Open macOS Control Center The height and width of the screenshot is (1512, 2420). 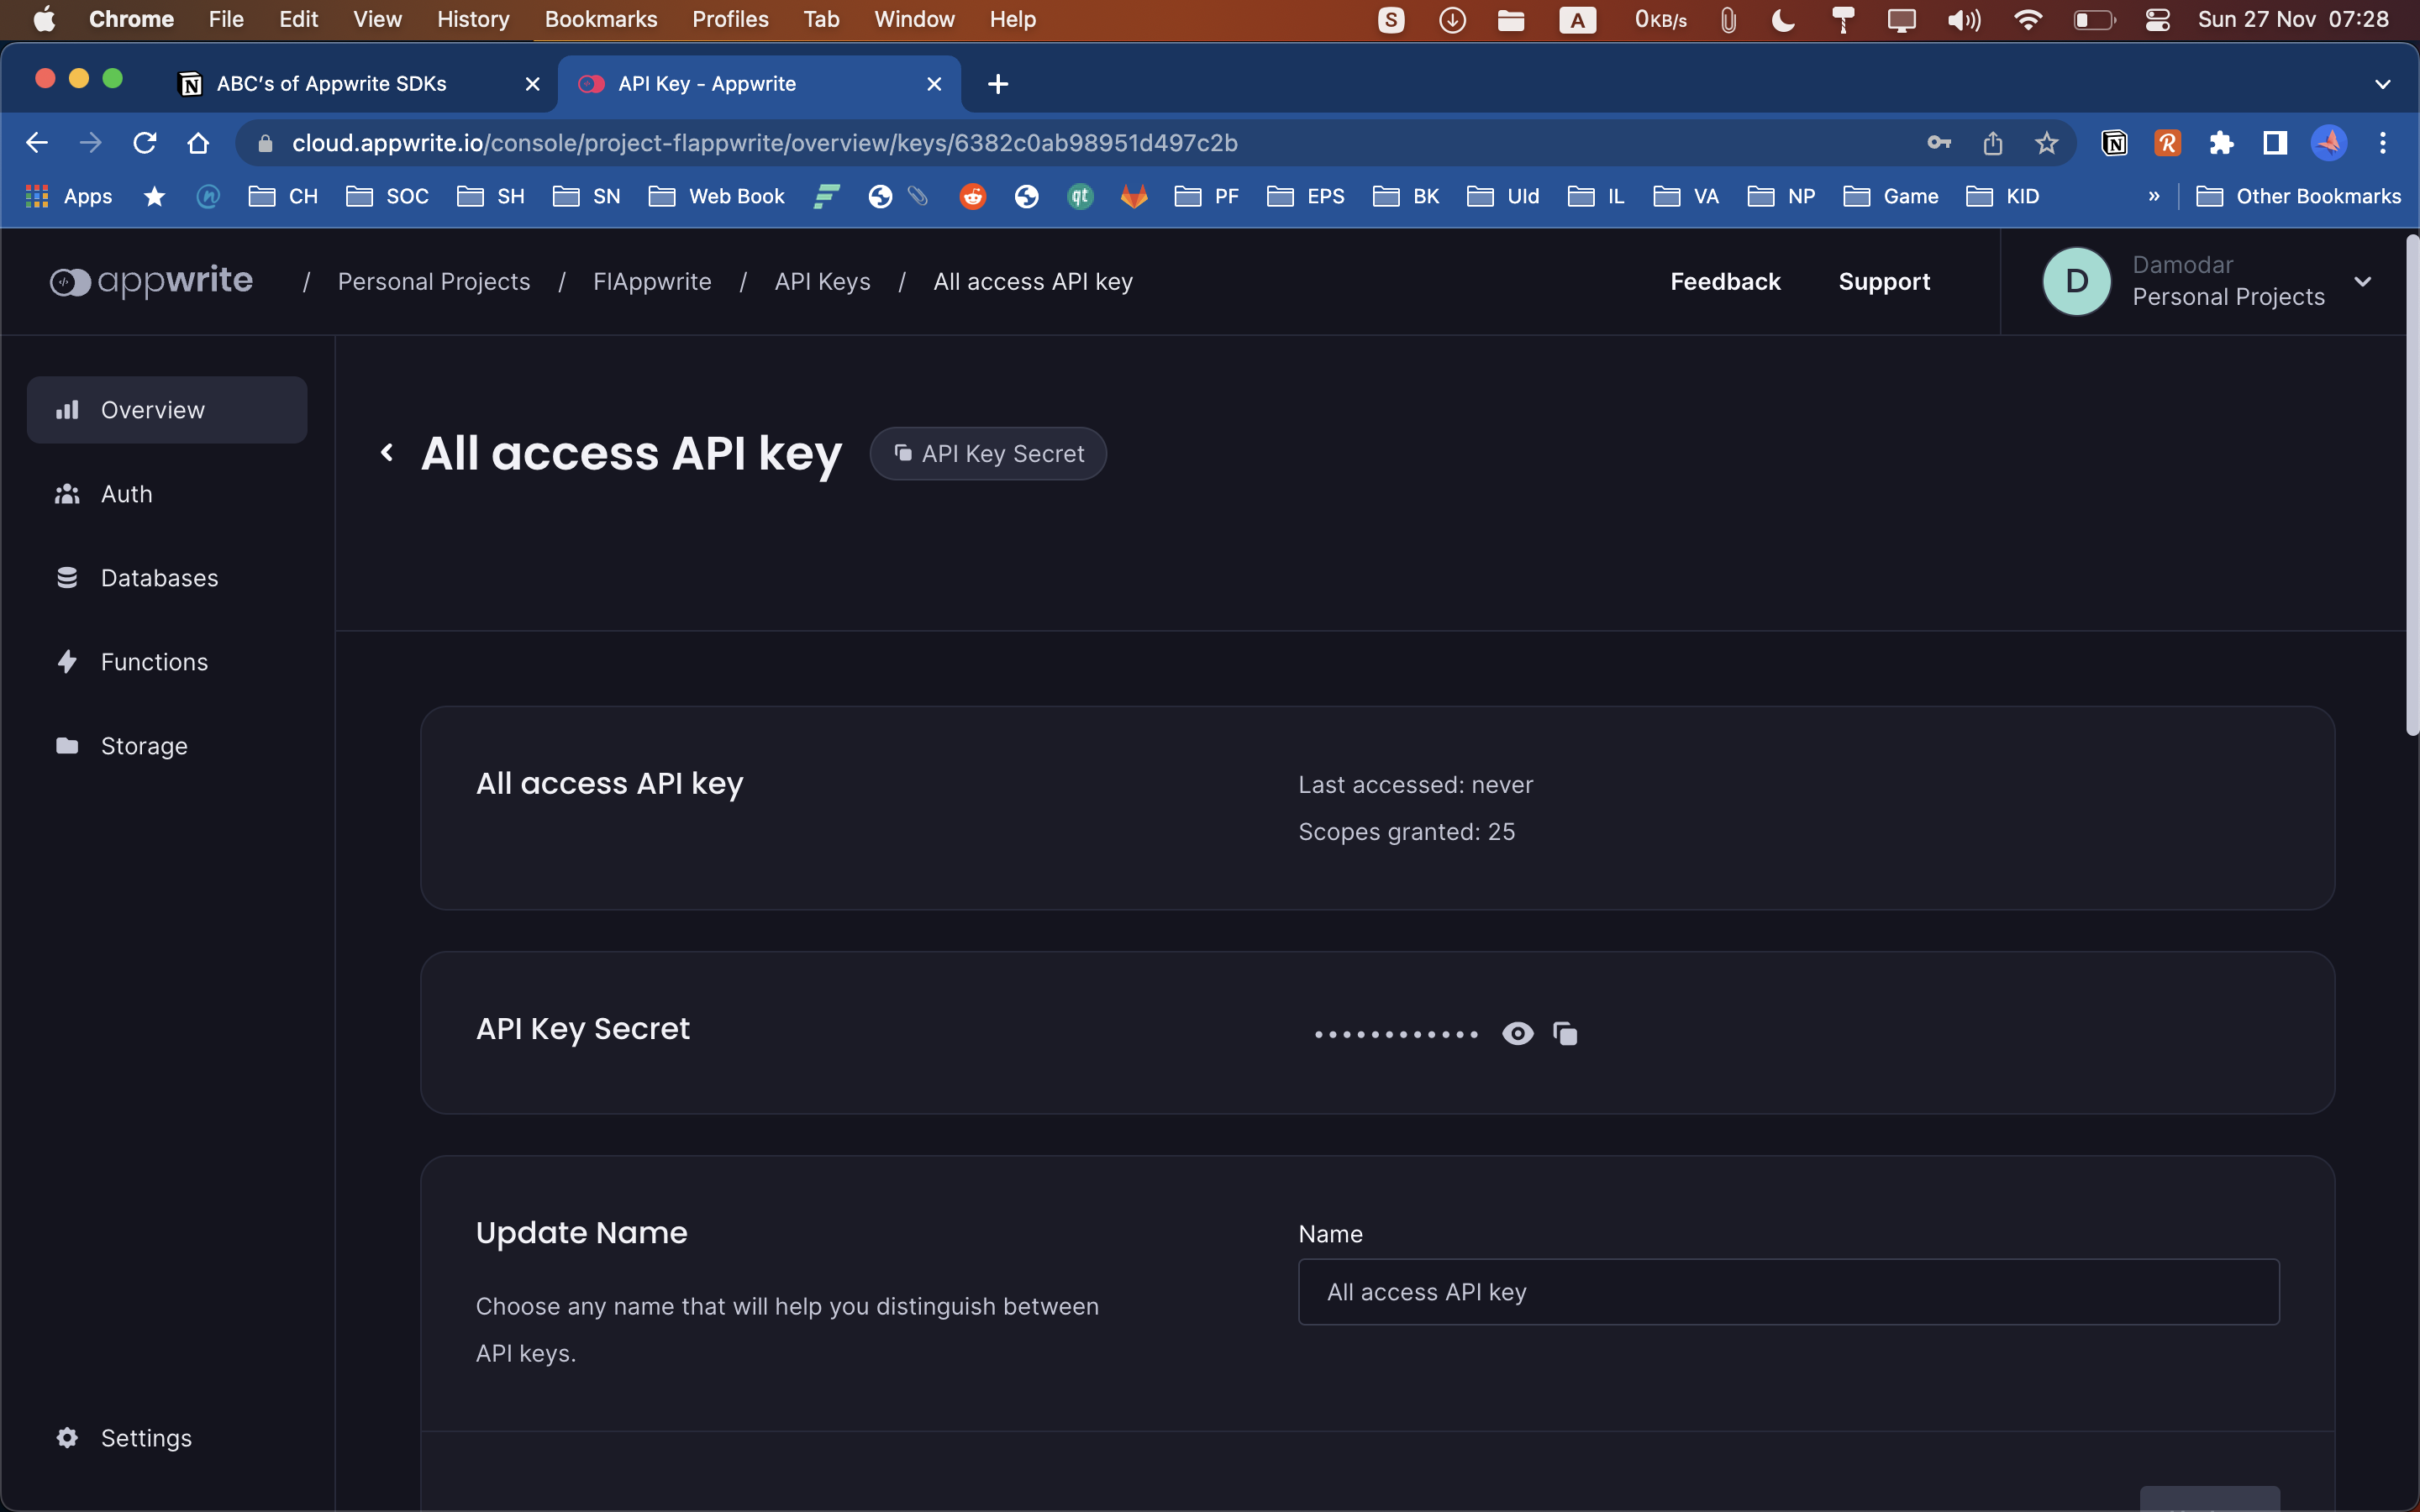coord(2156,19)
